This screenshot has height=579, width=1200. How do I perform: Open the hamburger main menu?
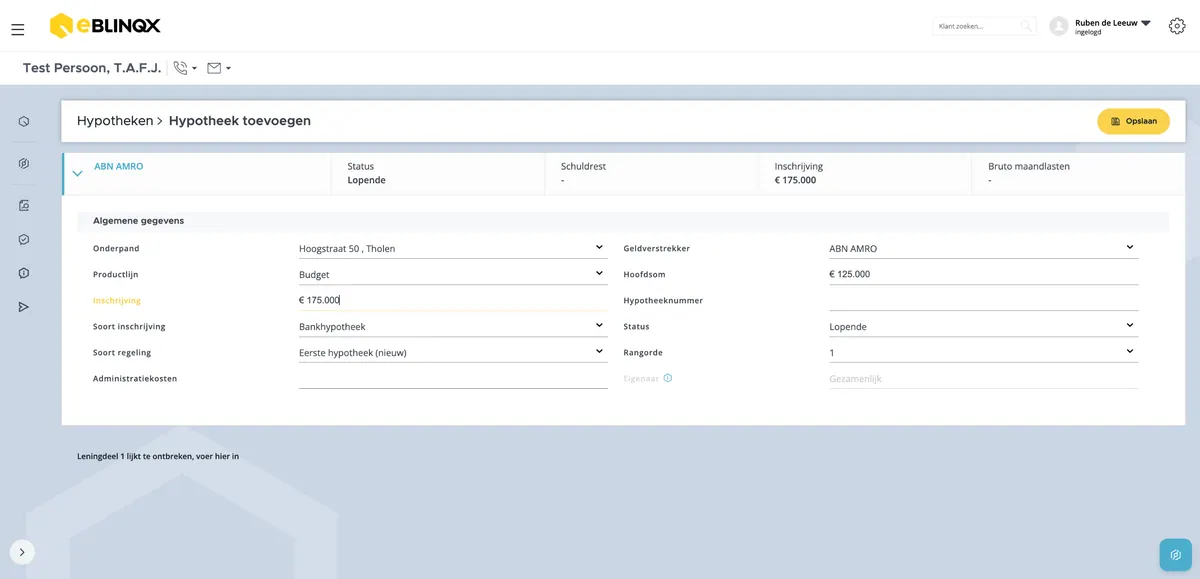pyautogui.click(x=17, y=30)
